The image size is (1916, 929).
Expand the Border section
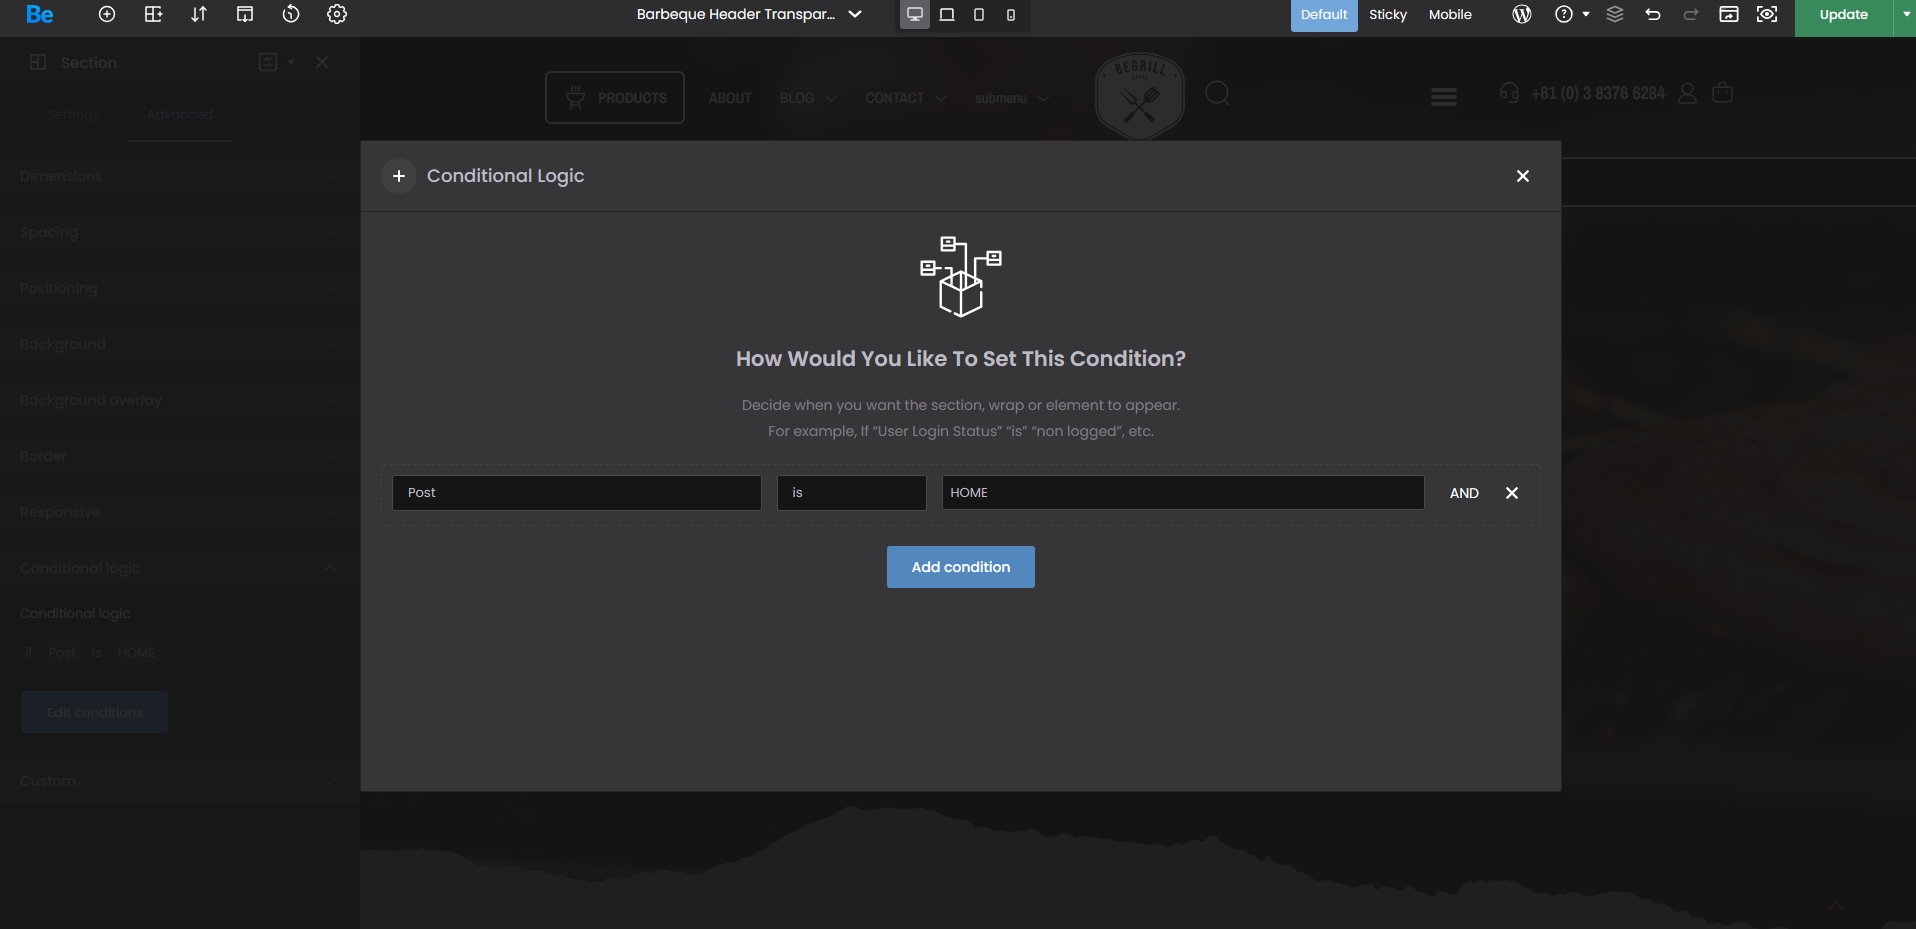point(180,456)
